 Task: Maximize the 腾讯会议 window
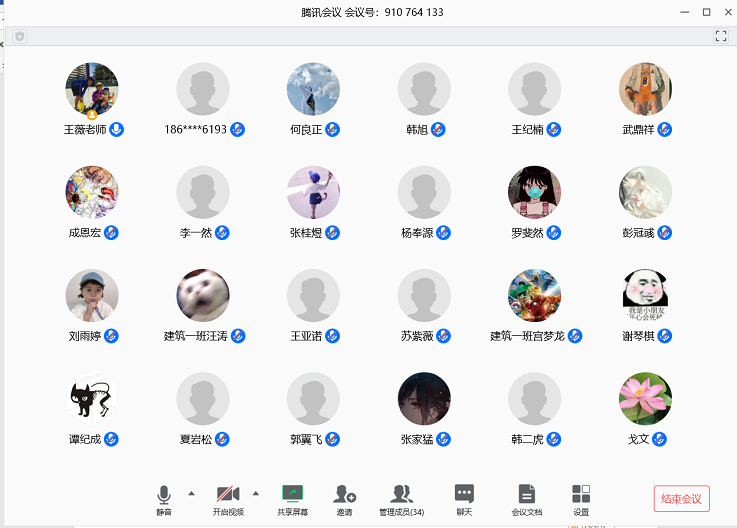[x=706, y=12]
